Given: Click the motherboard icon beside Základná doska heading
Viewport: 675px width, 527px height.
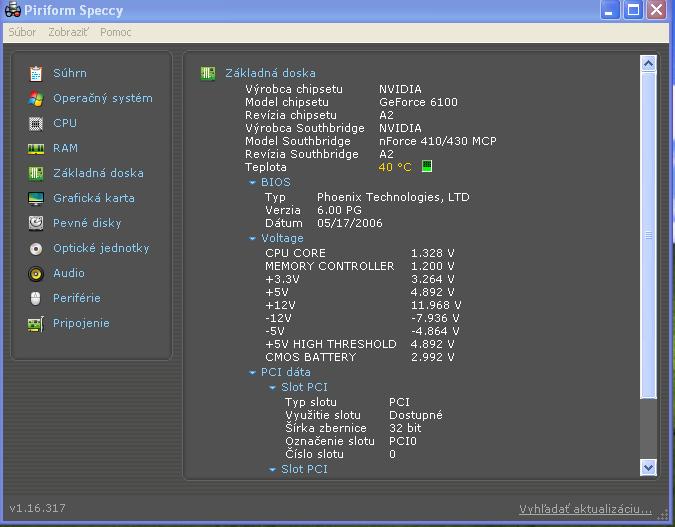Looking at the screenshot, I should tap(208, 73).
